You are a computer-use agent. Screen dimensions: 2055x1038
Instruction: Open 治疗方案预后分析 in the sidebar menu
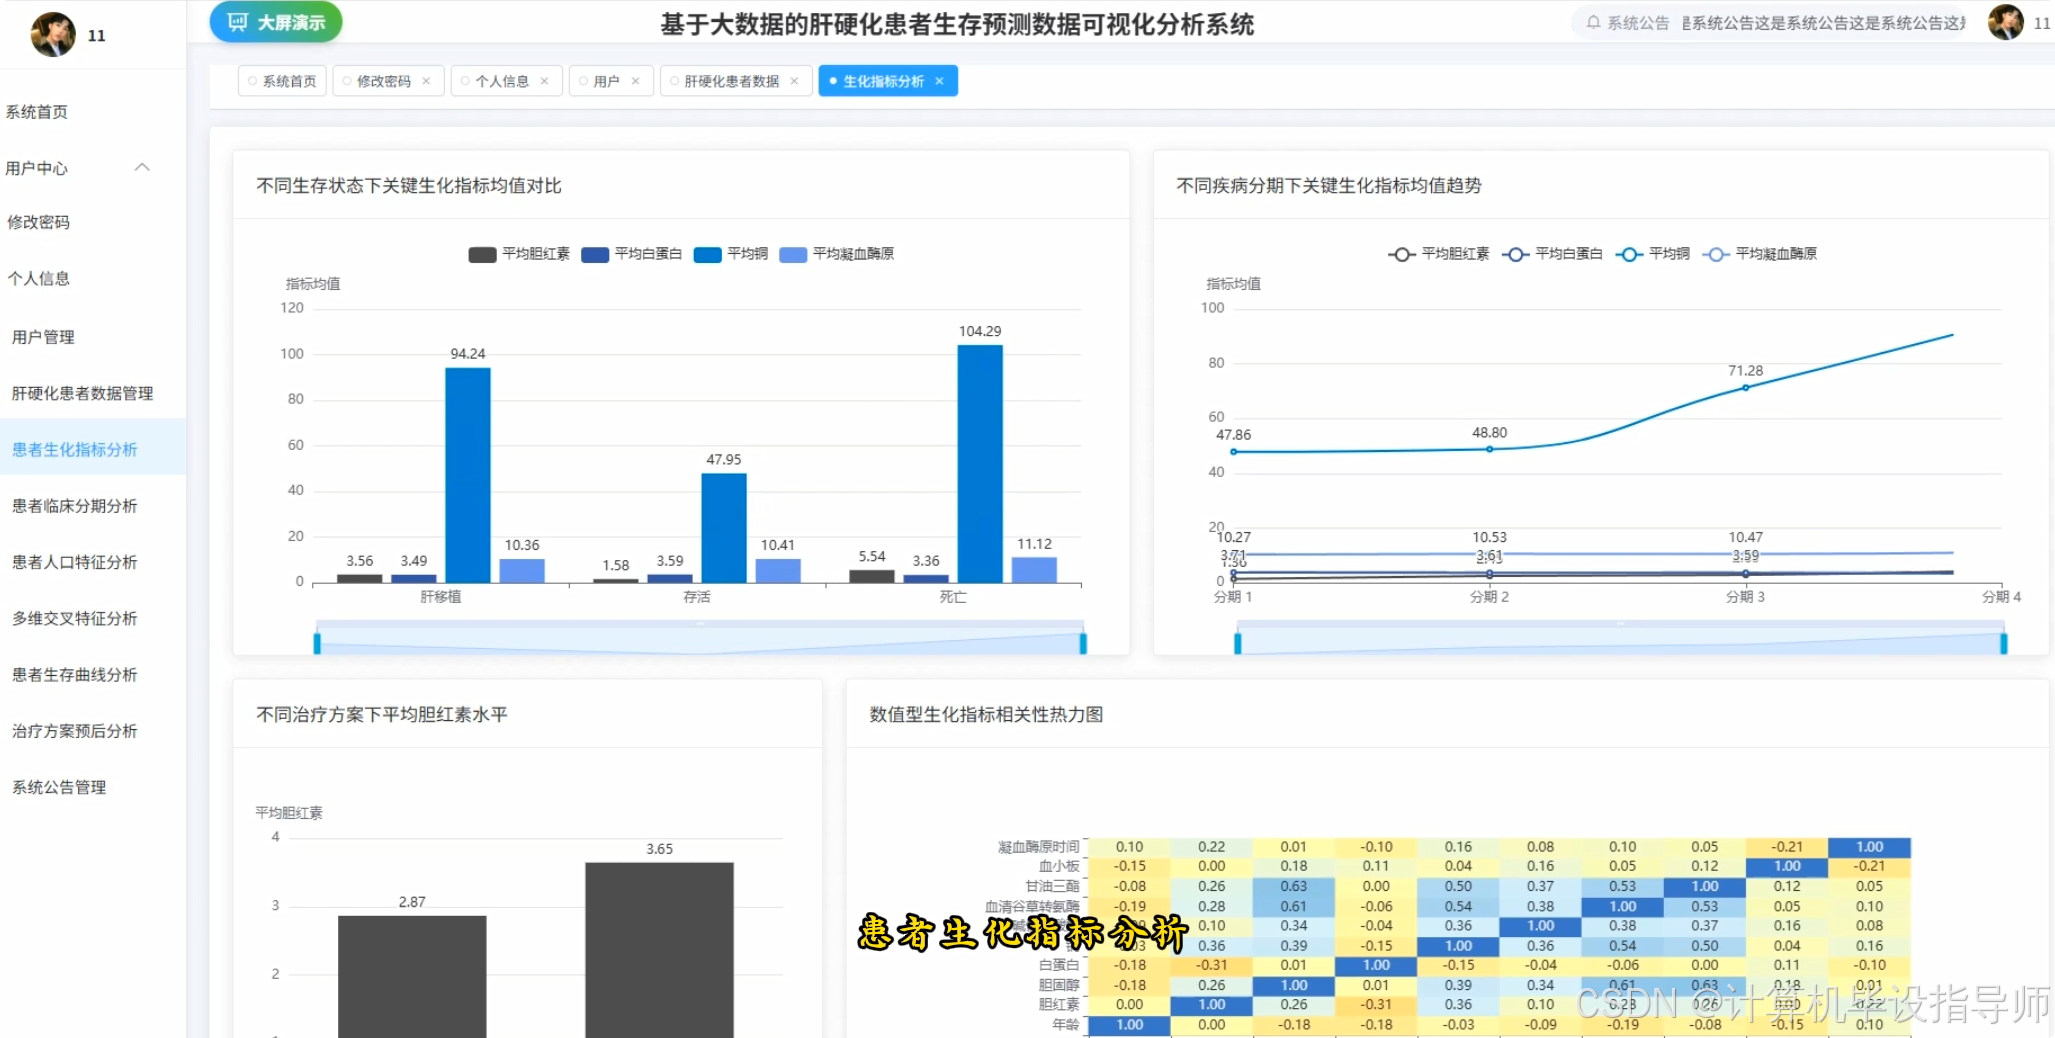click(x=73, y=730)
